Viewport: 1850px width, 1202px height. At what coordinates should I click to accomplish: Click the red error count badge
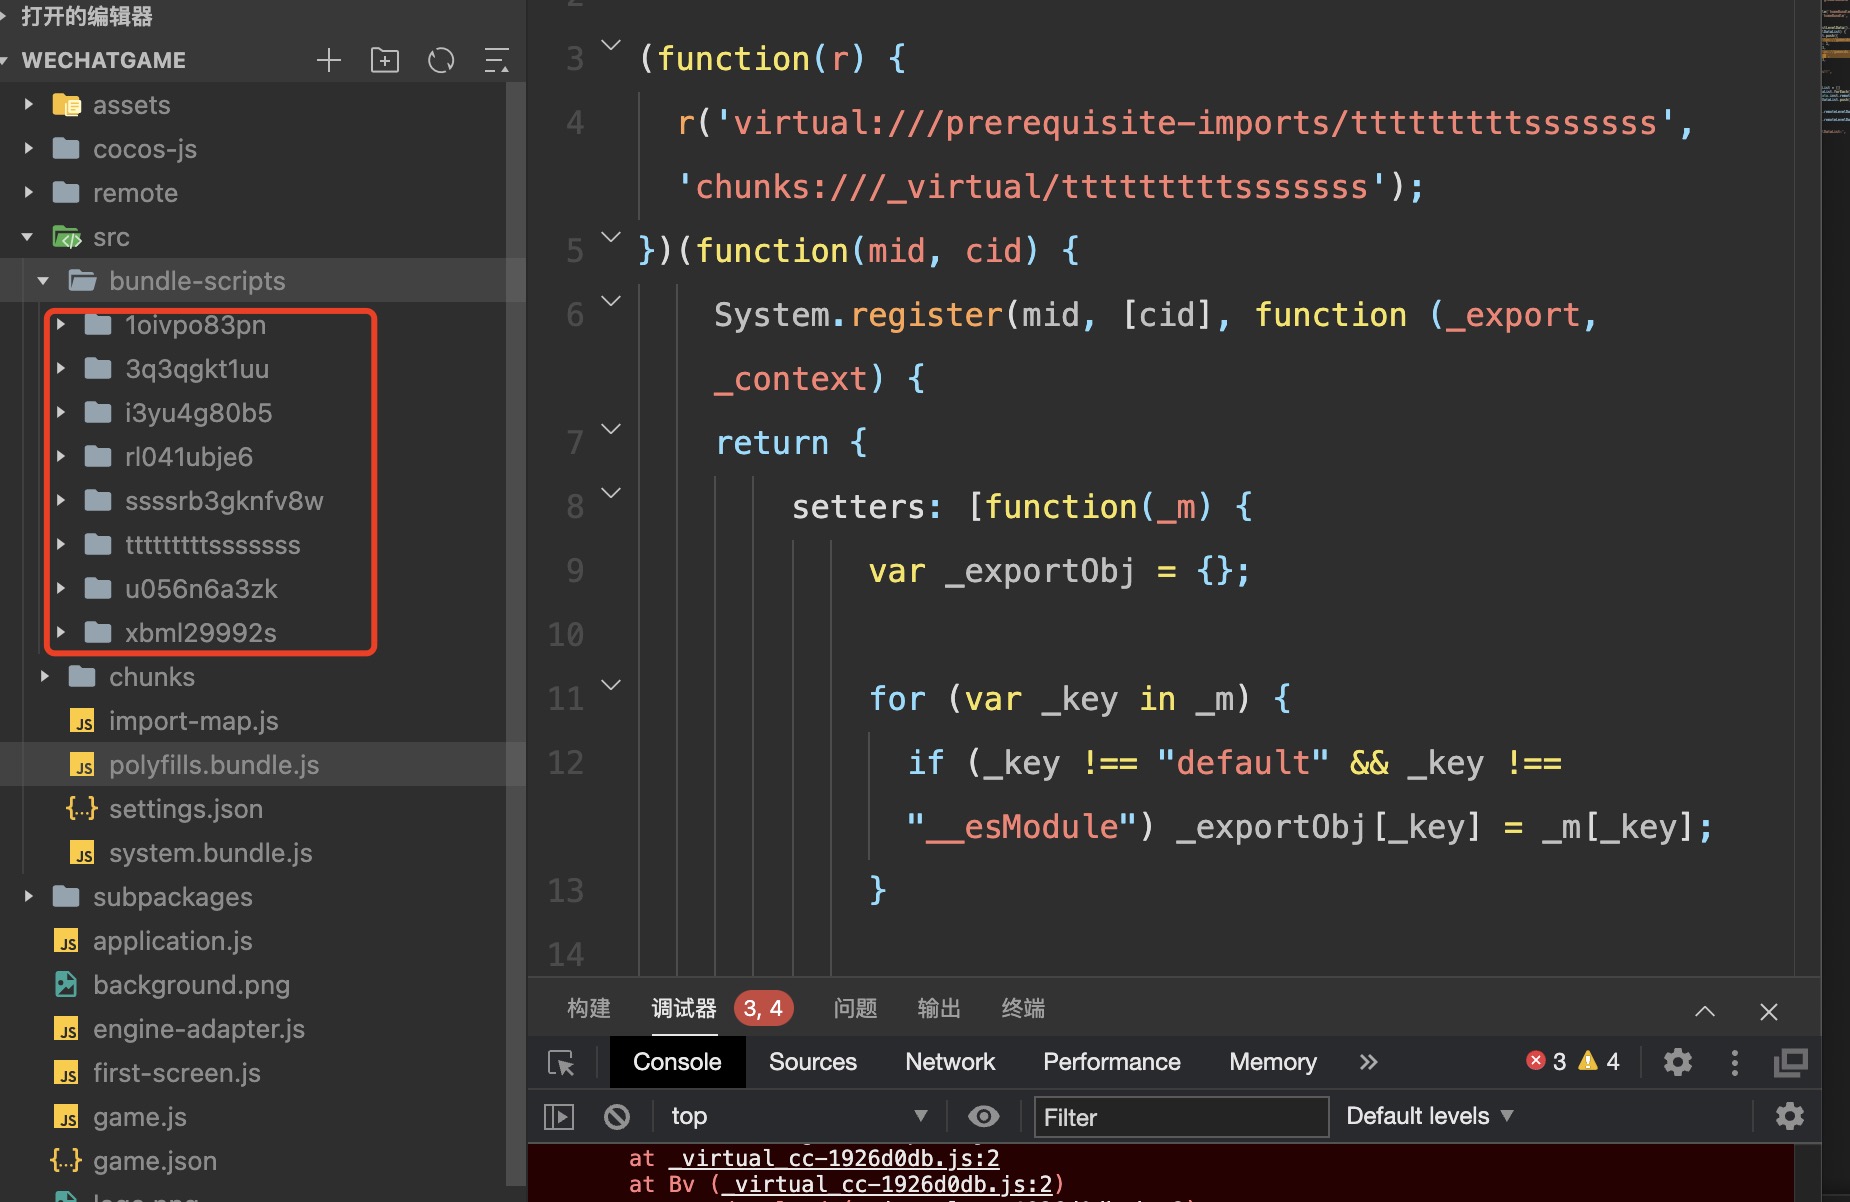pos(1546,1061)
